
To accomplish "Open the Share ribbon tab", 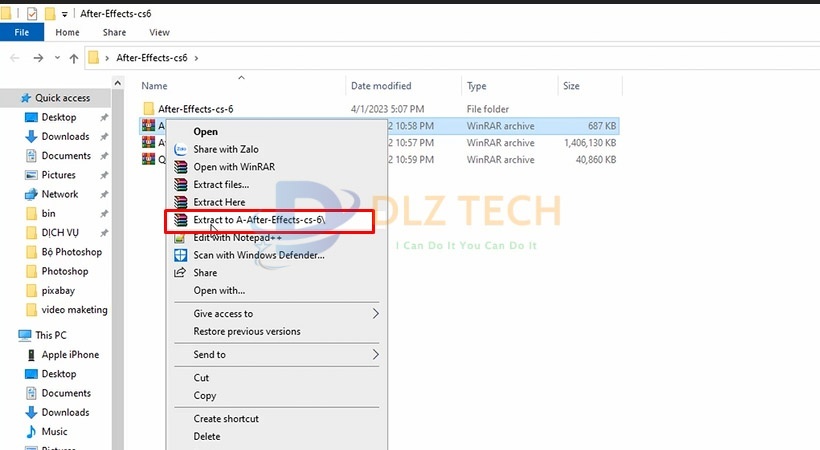I will coord(114,32).
